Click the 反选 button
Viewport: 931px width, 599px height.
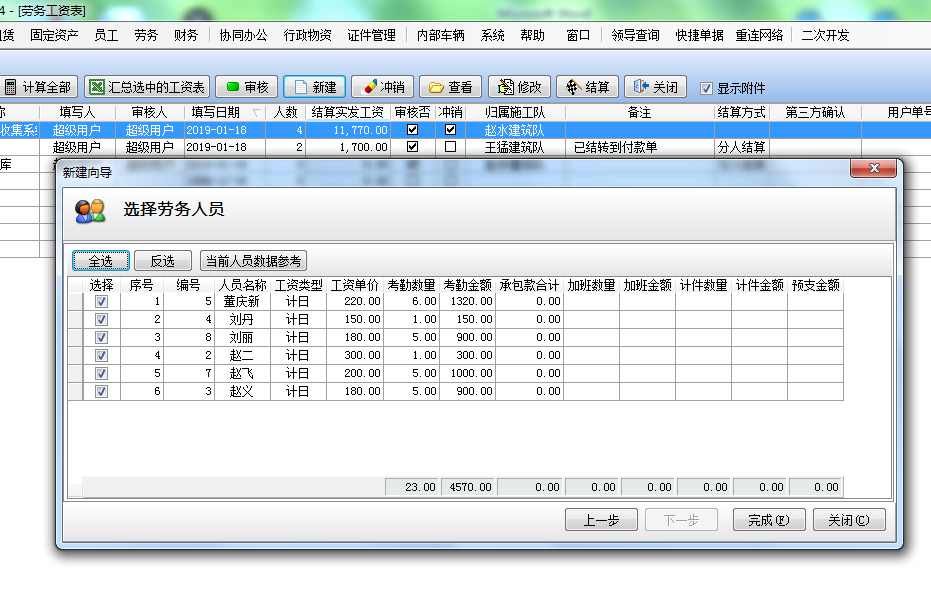(162, 261)
